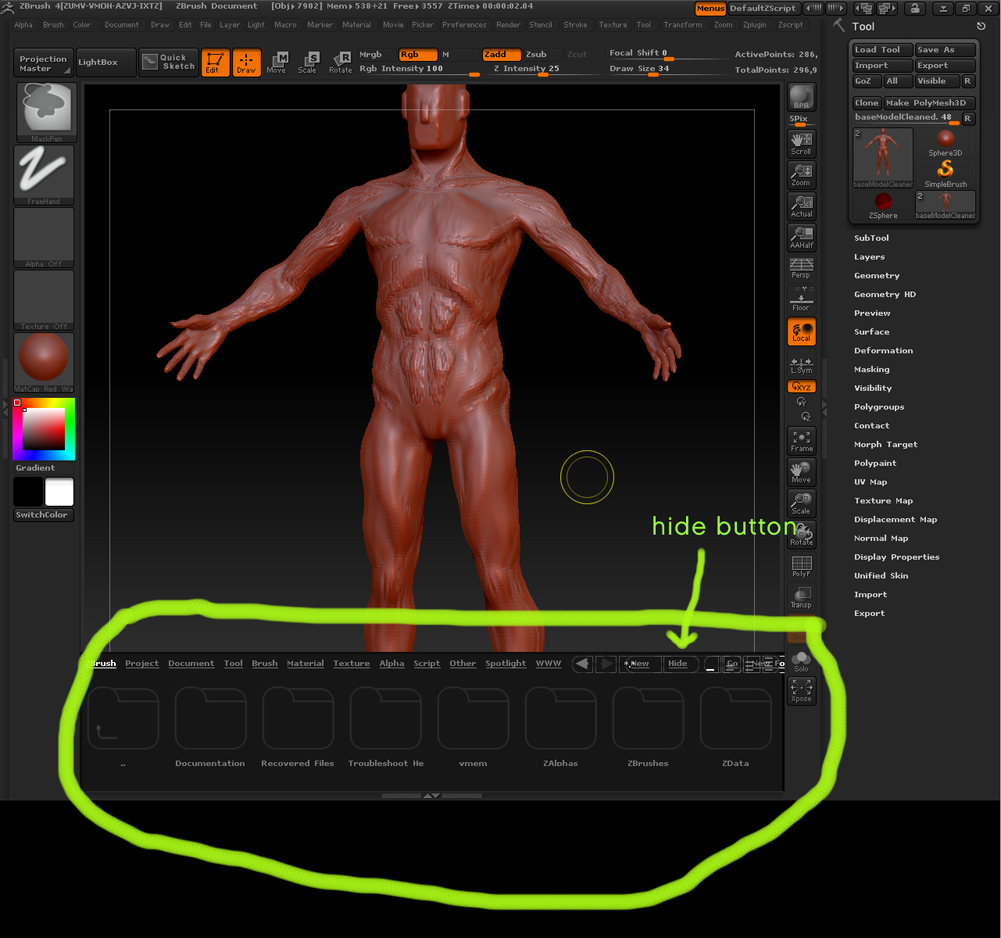This screenshot has width=1001, height=938.
Task: Expand the Polygroups section
Action: 879,407
